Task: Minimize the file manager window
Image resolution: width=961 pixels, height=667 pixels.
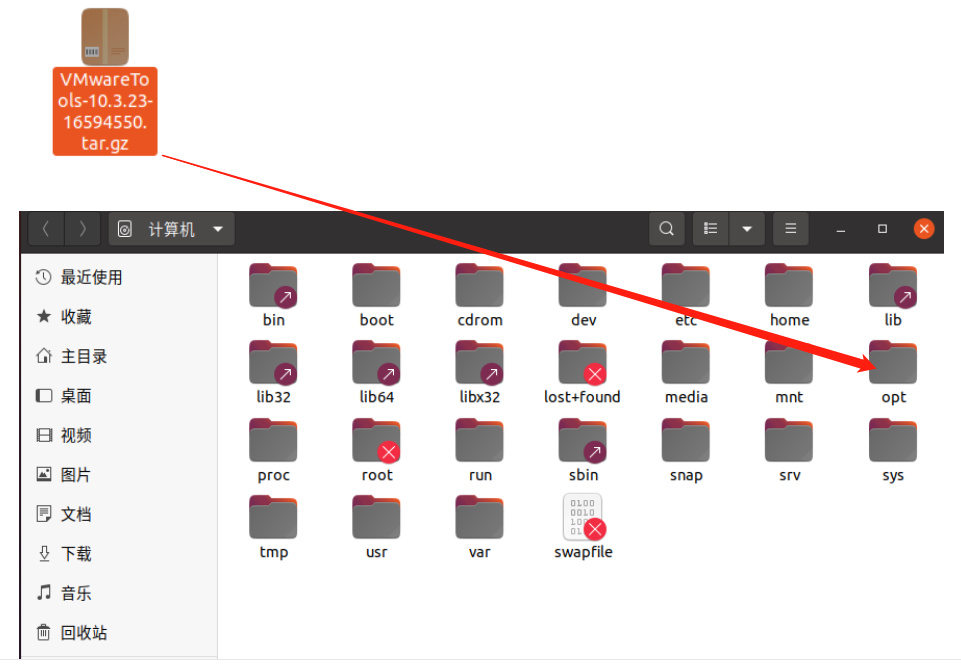Action: pyautogui.click(x=841, y=229)
